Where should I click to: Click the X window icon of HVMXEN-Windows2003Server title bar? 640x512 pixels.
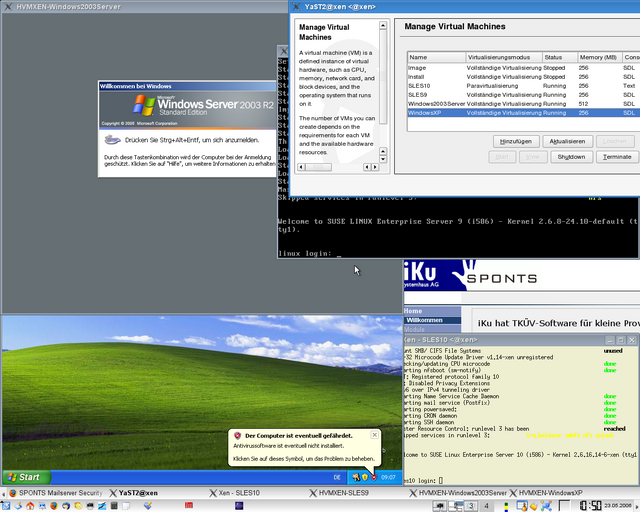[8, 7]
